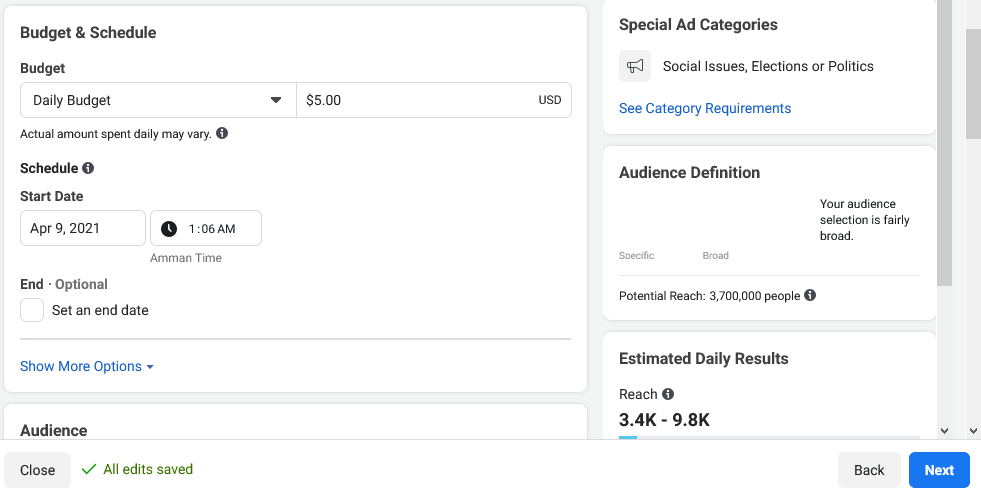Click the outer page scrollbar down arrow
The width and height of the screenshot is (981, 496).
pos(973,430)
